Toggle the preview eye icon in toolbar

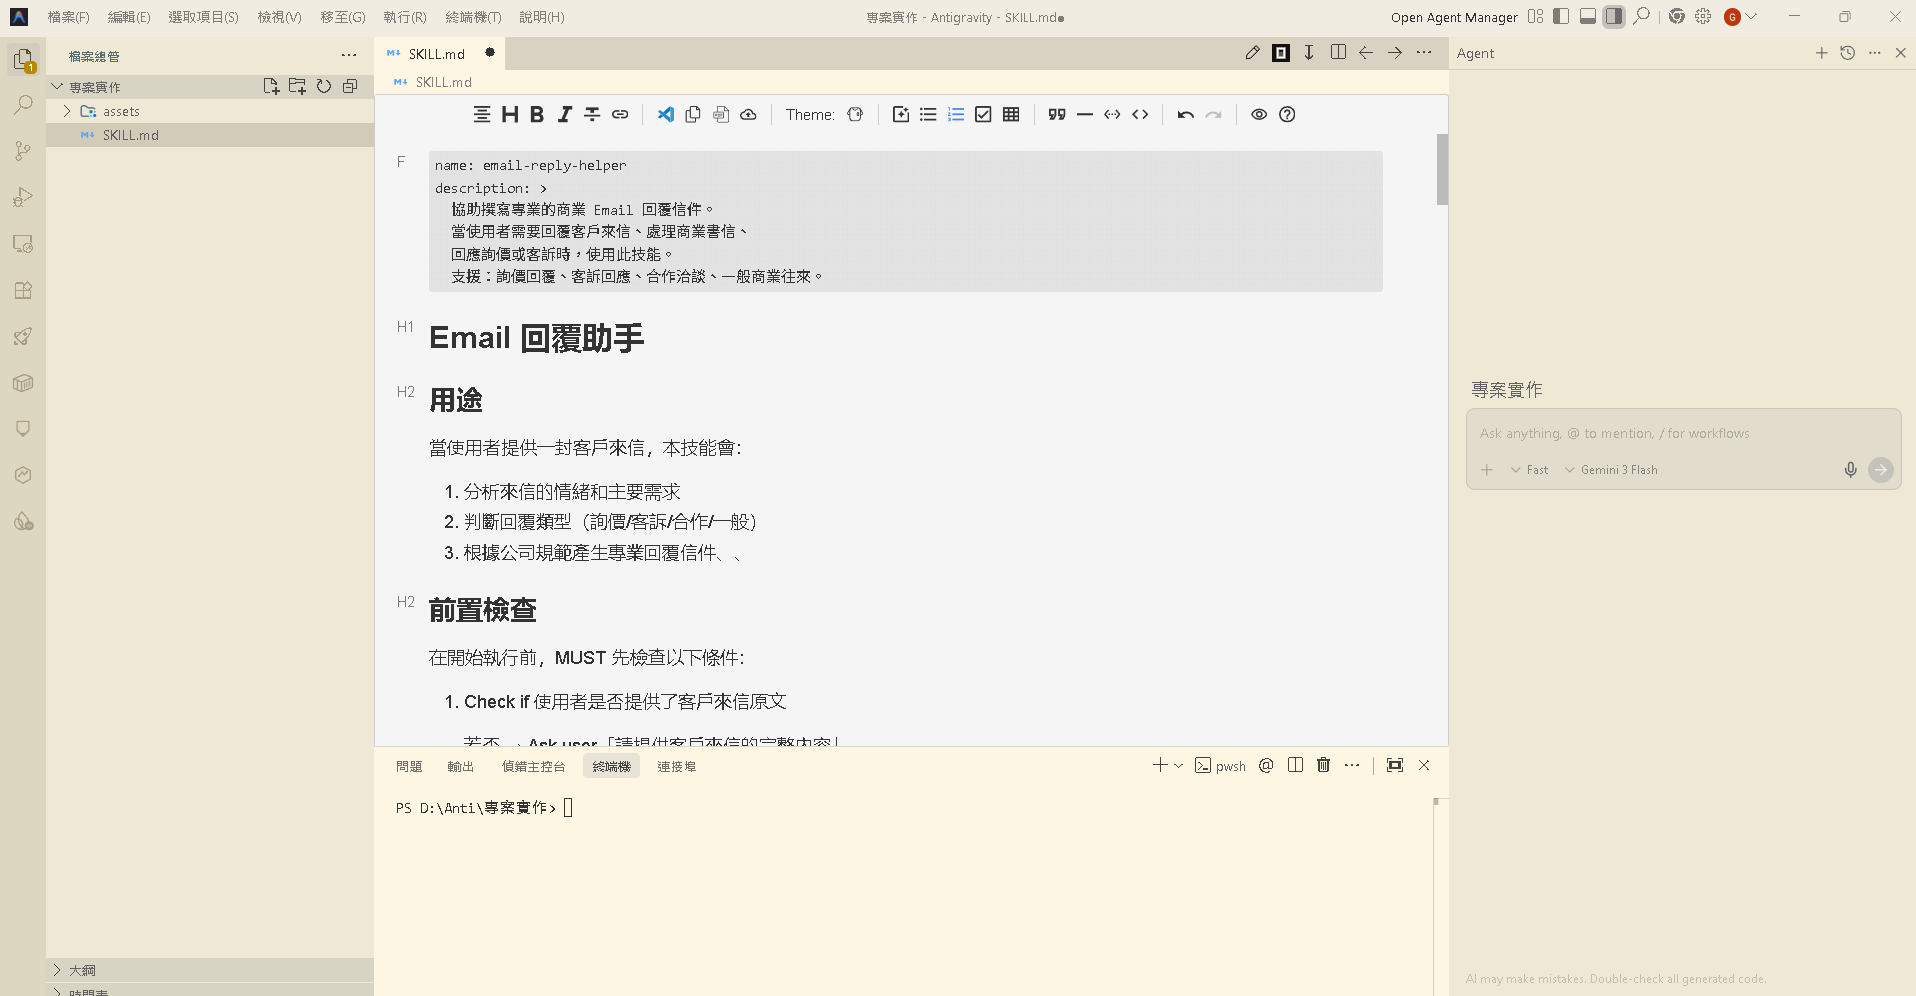1259,114
